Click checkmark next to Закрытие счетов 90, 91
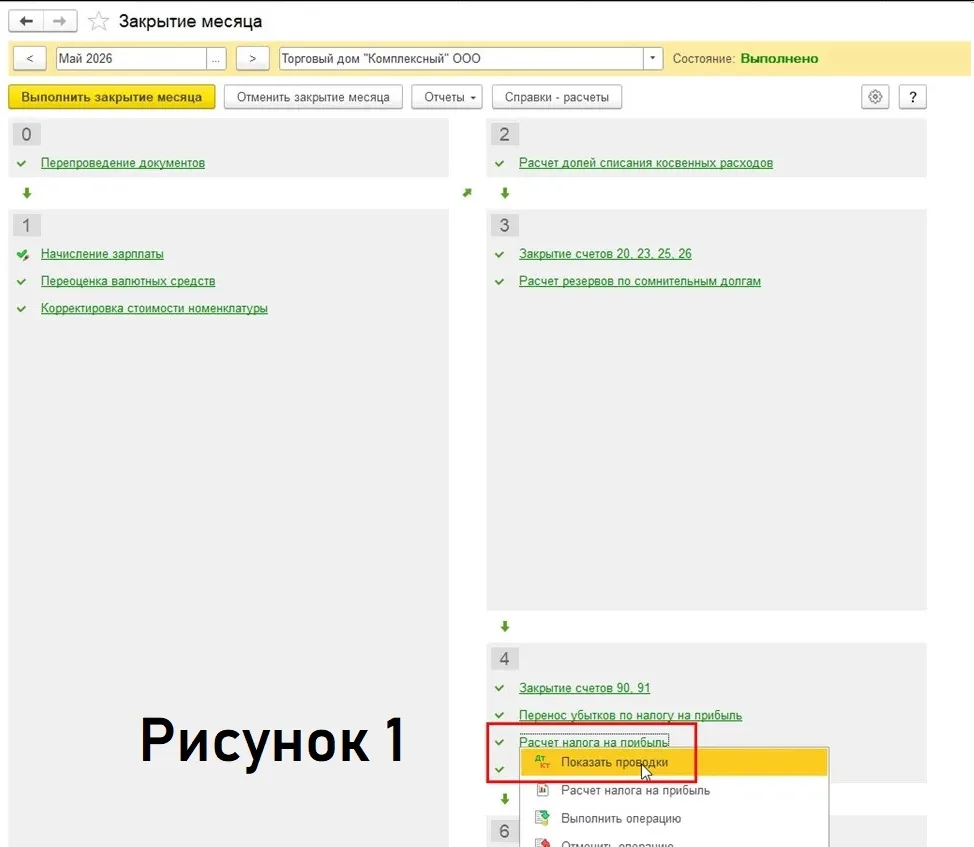Screen dimensions: 974x847 (499, 688)
